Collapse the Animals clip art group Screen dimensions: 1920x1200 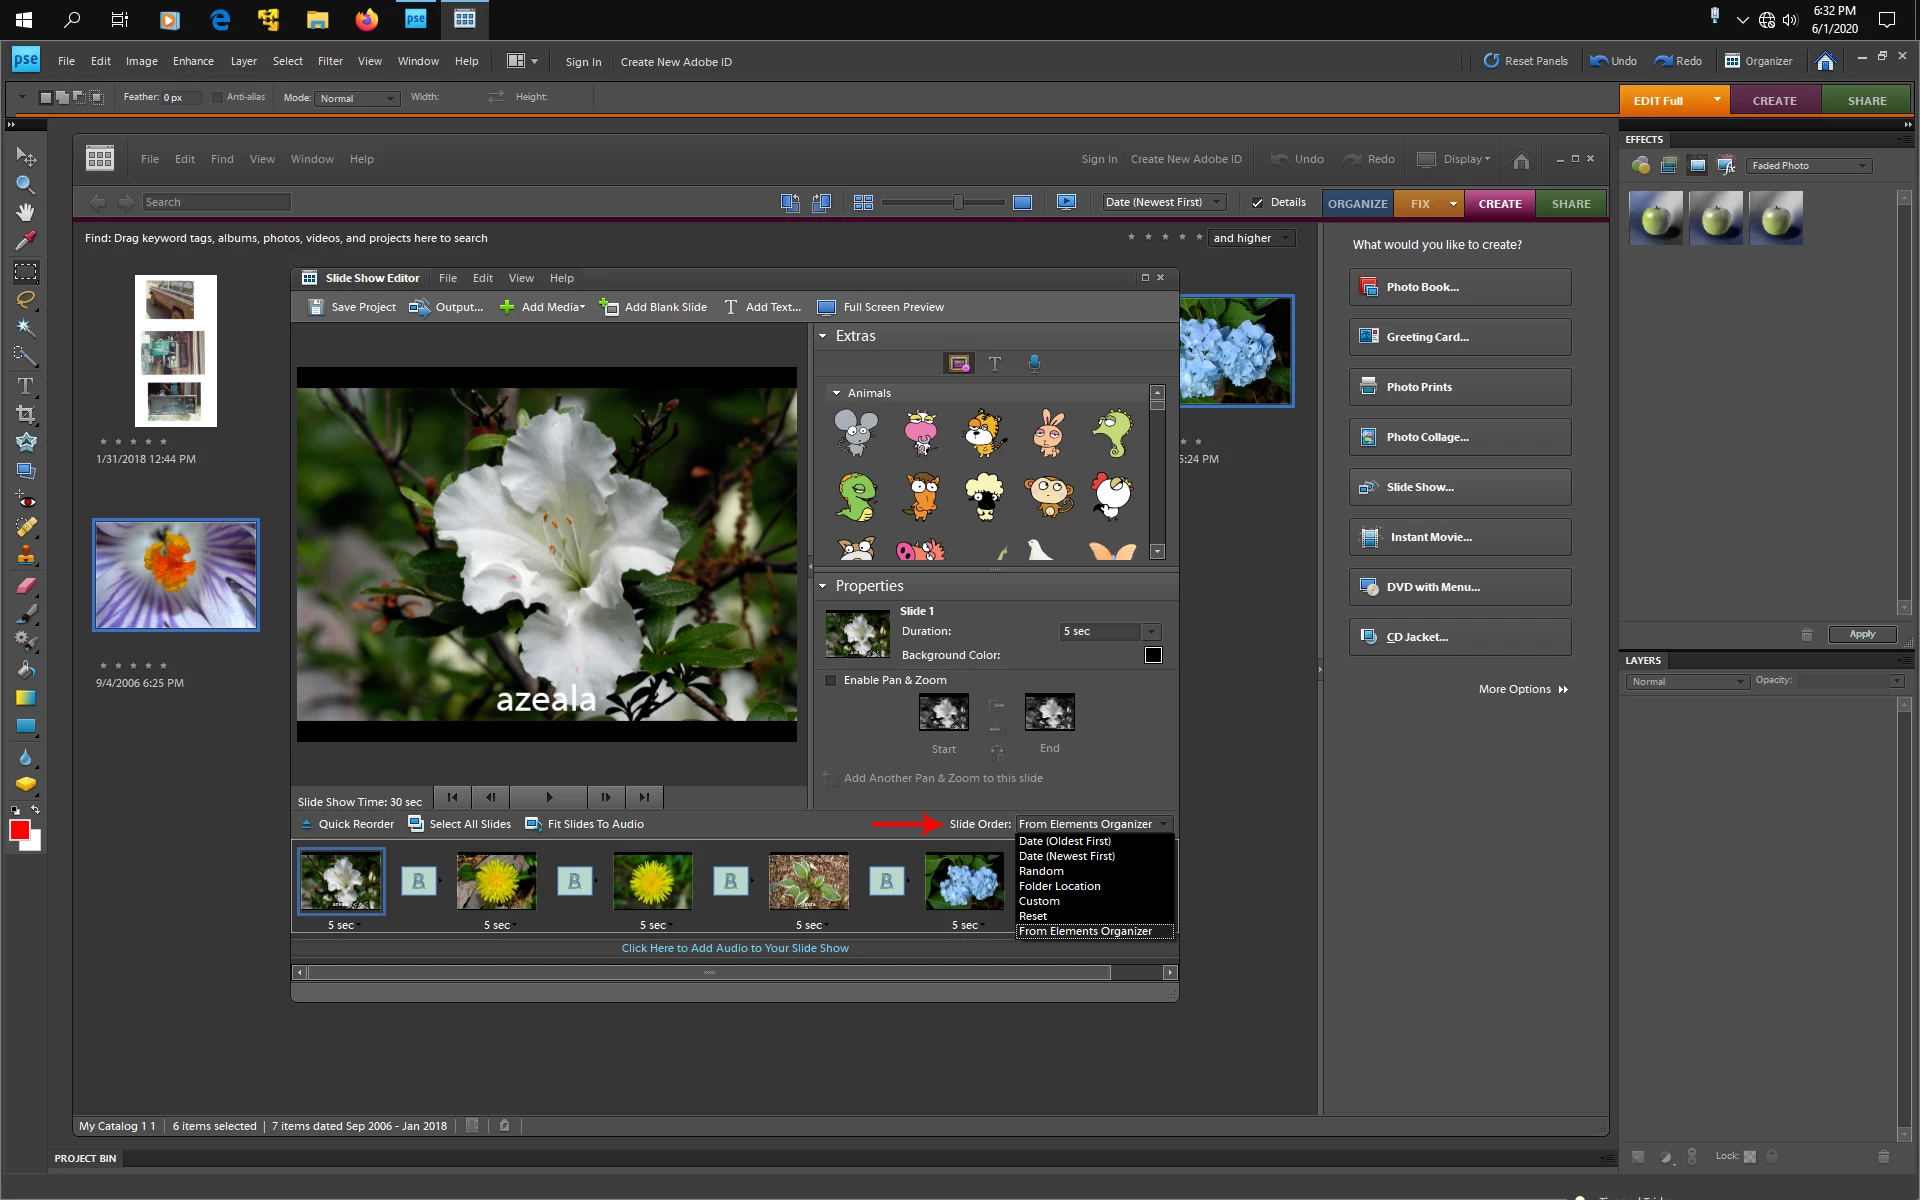[837, 393]
